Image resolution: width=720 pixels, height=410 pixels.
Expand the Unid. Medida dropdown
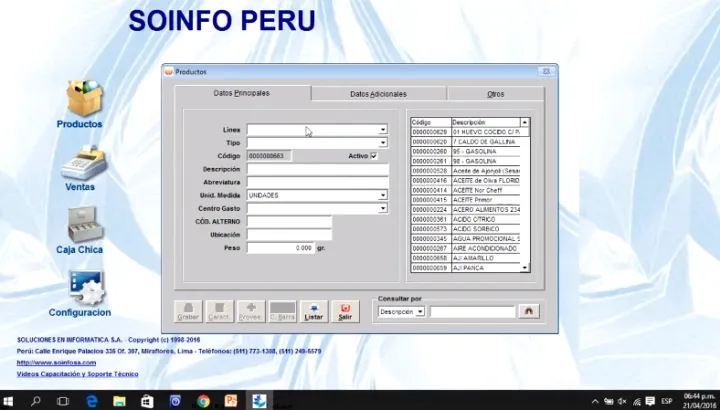pyautogui.click(x=382, y=196)
